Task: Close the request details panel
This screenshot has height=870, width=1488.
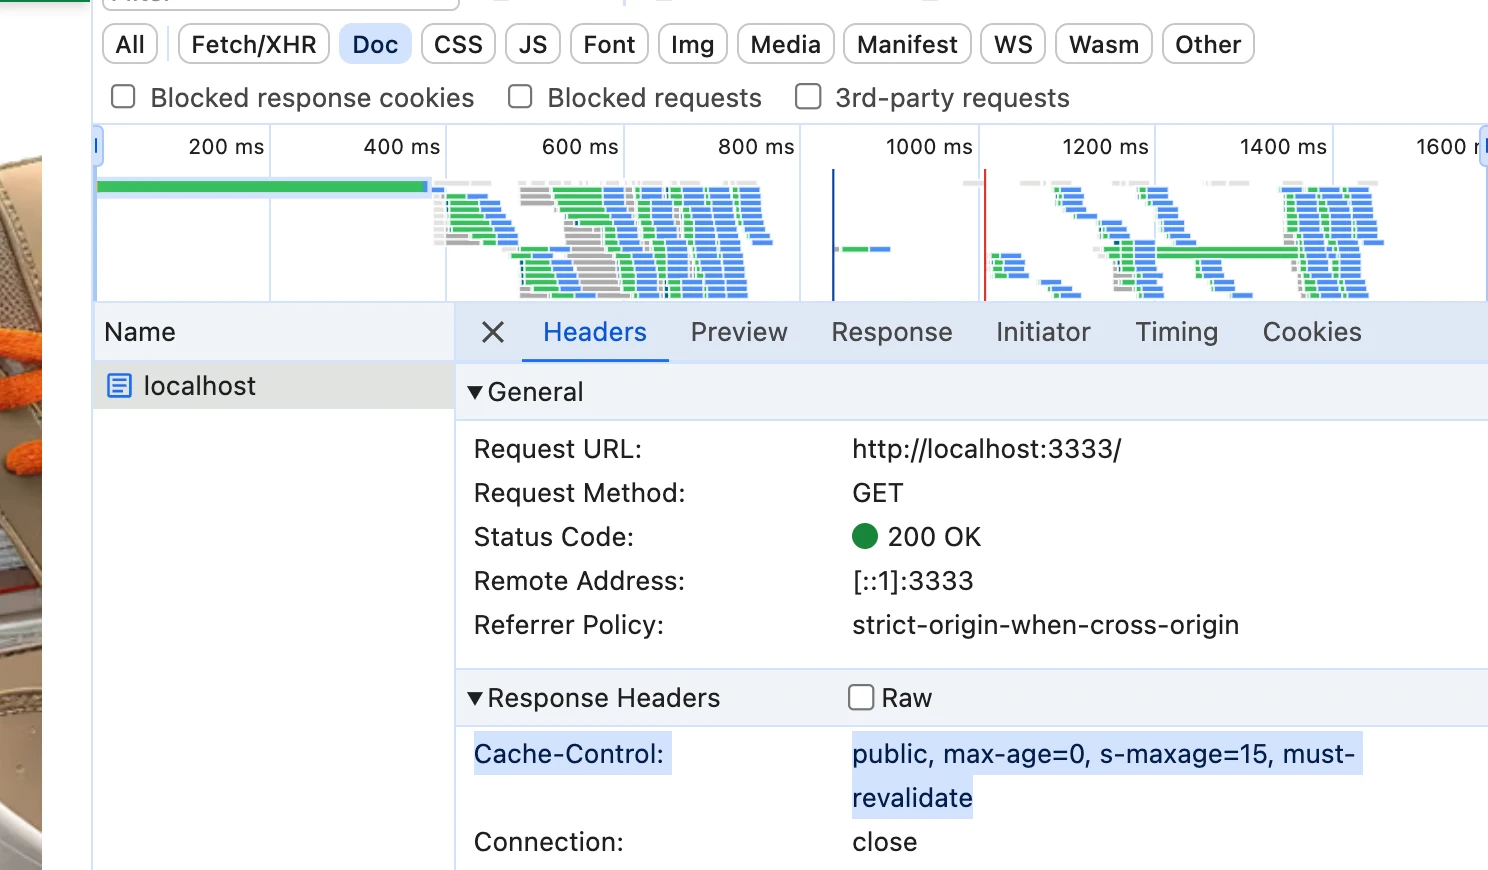Action: [x=491, y=332]
